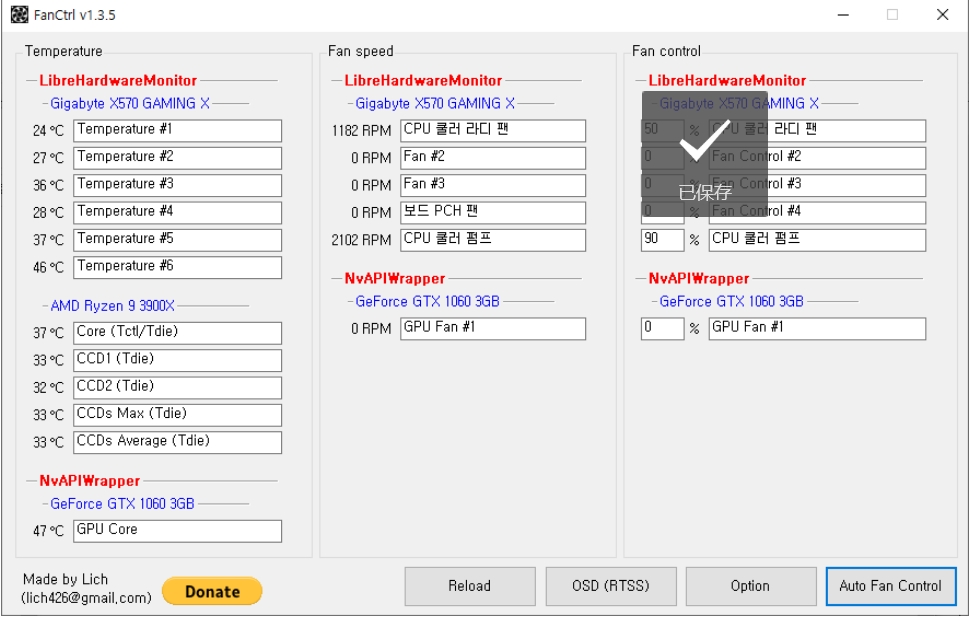Click the CPU 쿨러 펌프 fan speed name field
The width and height of the screenshot is (970, 621).
[x=493, y=239]
